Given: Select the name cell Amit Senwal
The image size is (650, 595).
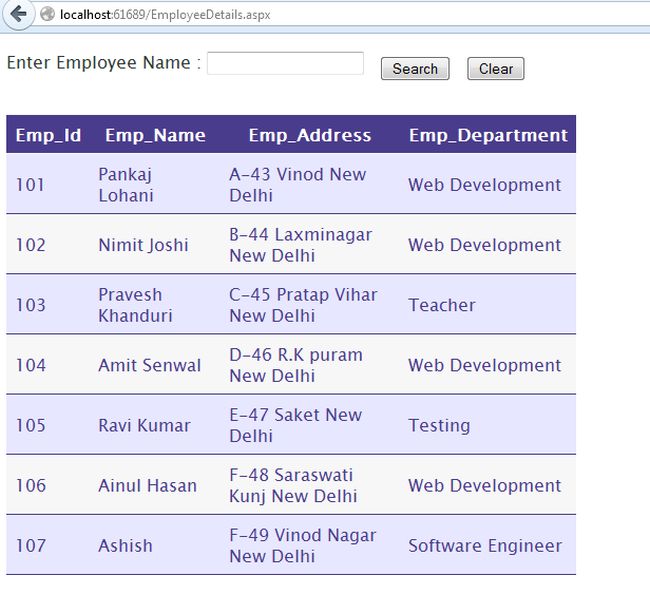Looking at the screenshot, I should (150, 365).
